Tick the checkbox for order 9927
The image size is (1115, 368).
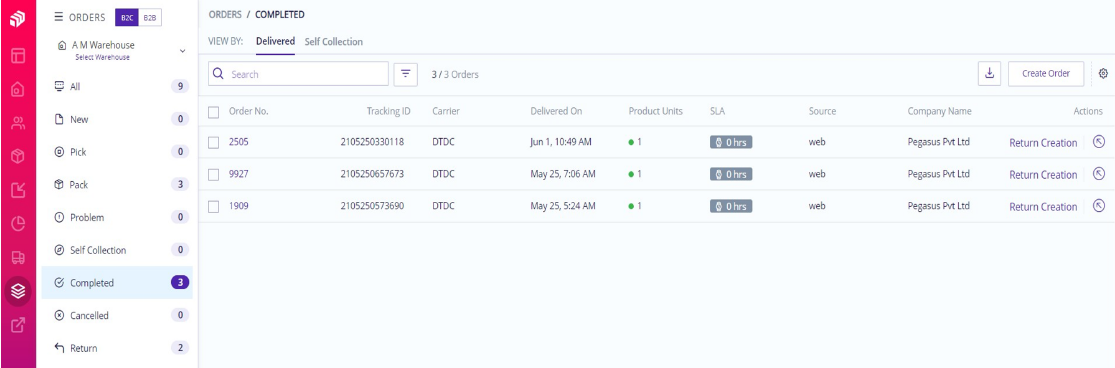213,174
